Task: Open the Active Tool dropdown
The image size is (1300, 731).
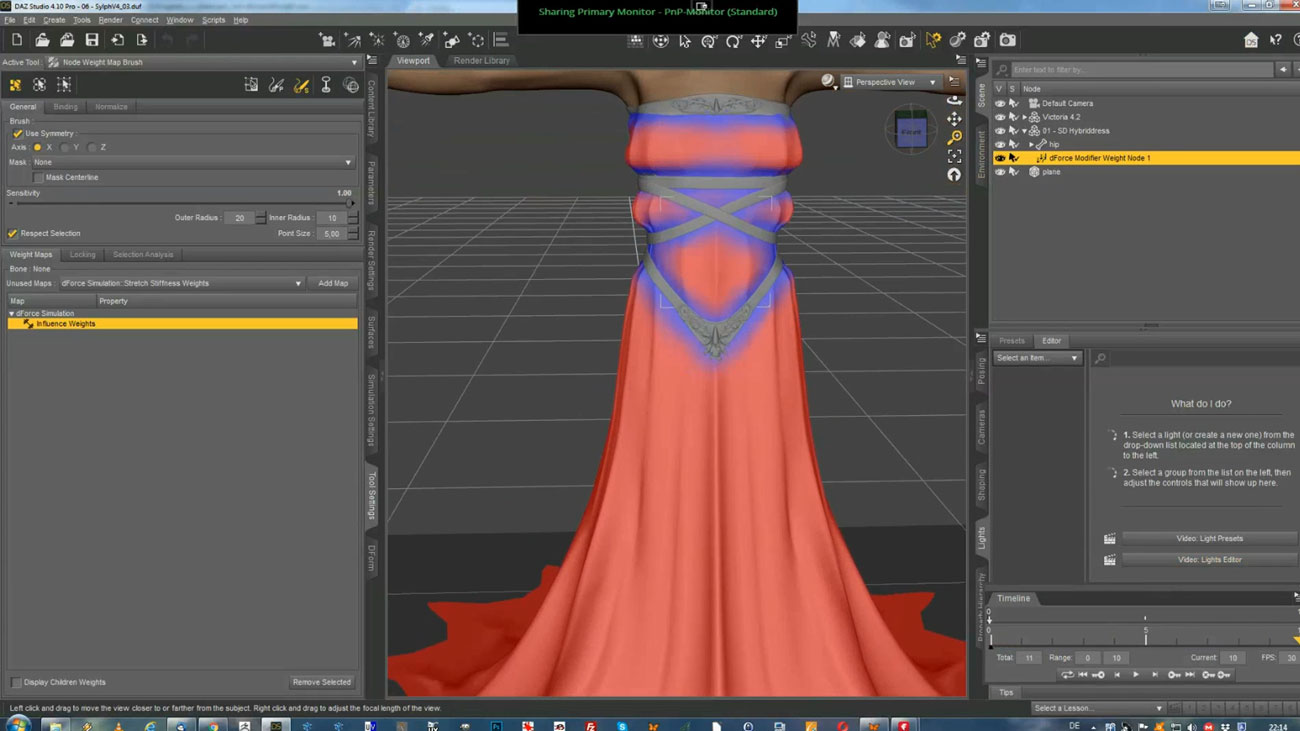Action: click(x=204, y=62)
